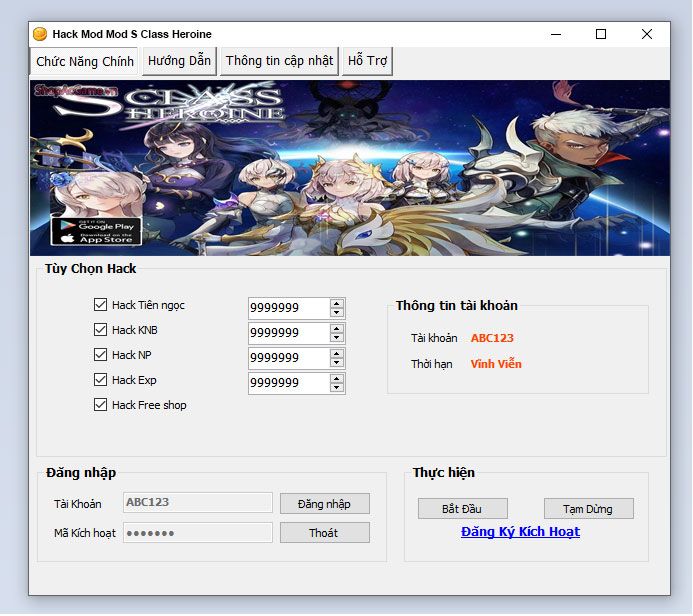Increase Hack NP value with up arrow

point(337,354)
